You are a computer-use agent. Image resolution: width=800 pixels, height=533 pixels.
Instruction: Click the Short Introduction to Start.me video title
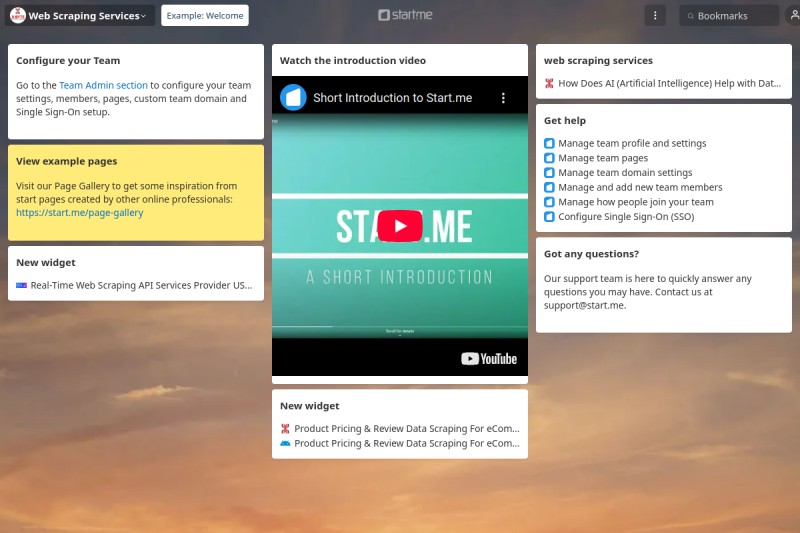click(392, 97)
